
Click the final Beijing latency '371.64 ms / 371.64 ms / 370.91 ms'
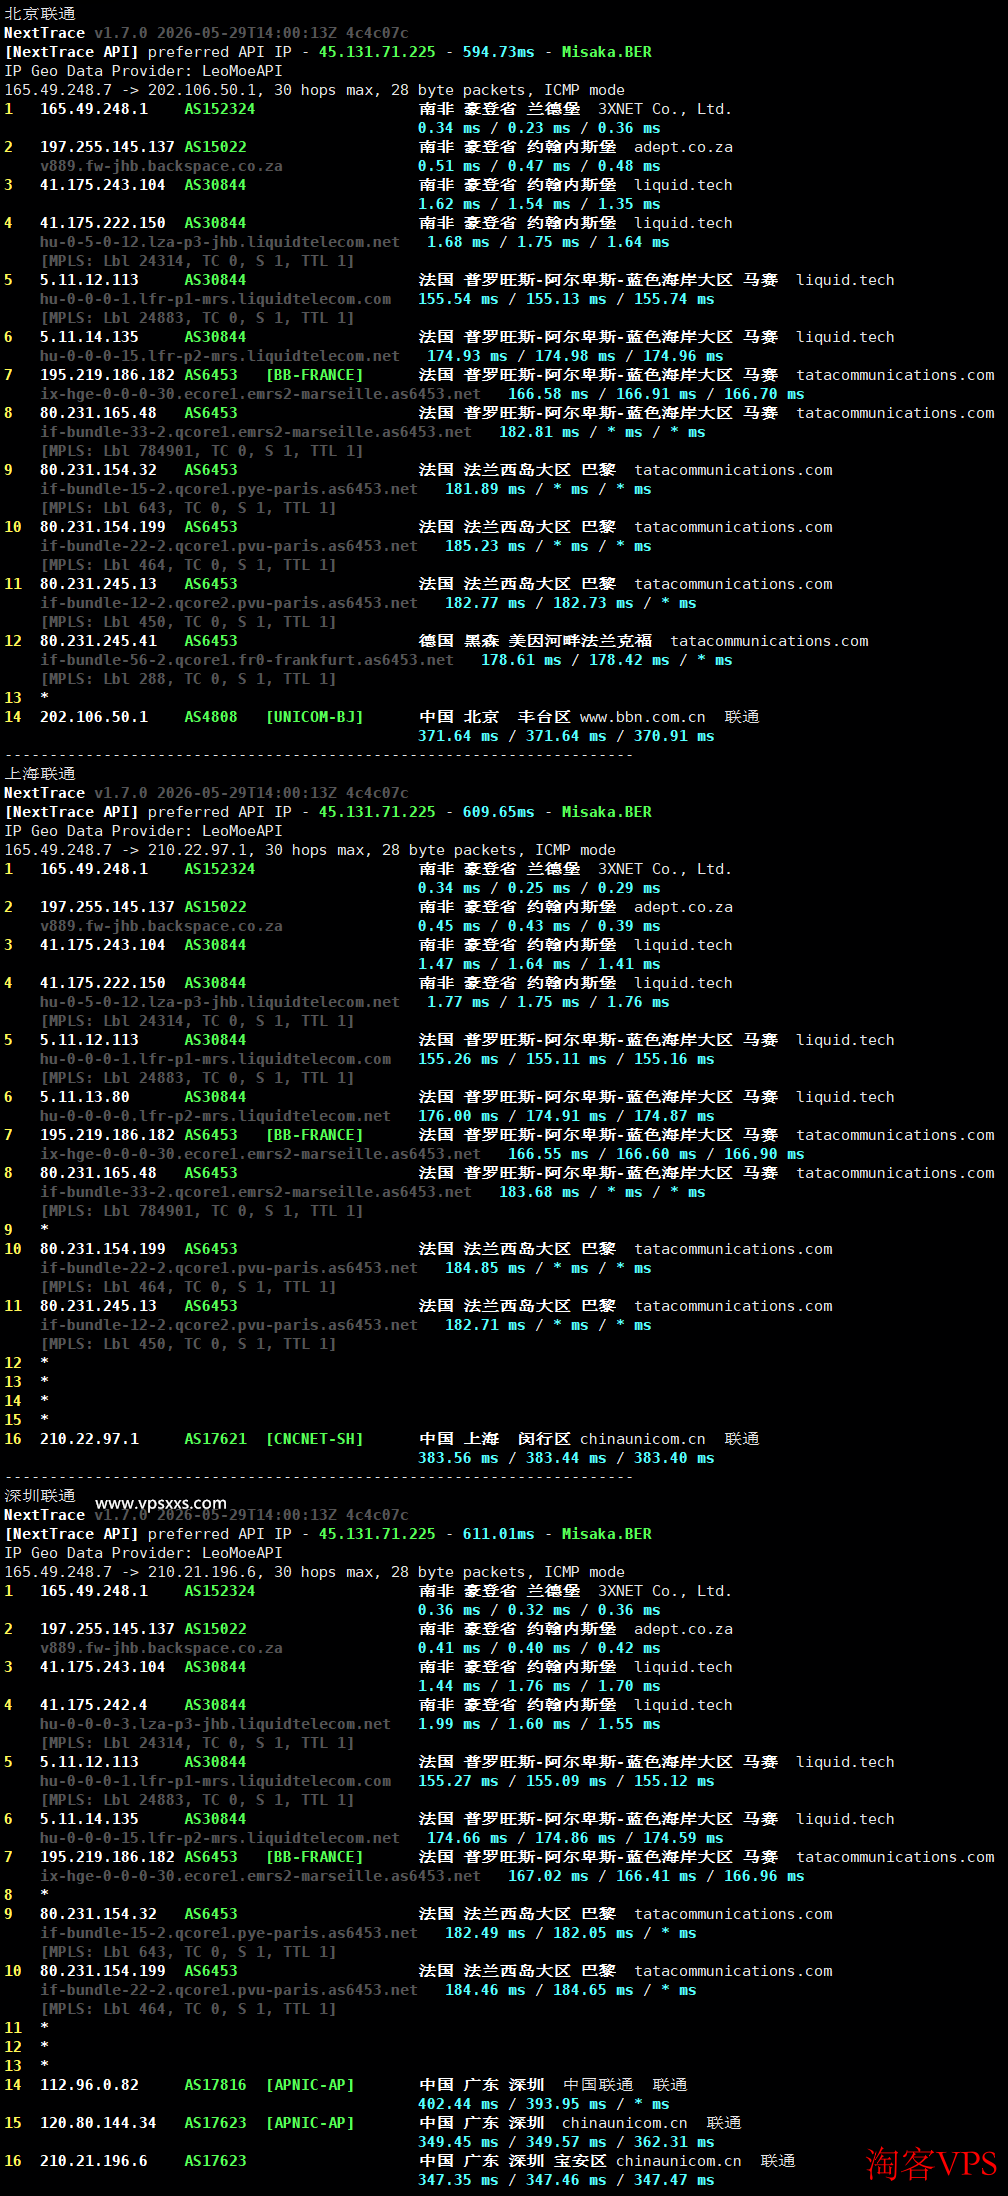pos(566,736)
